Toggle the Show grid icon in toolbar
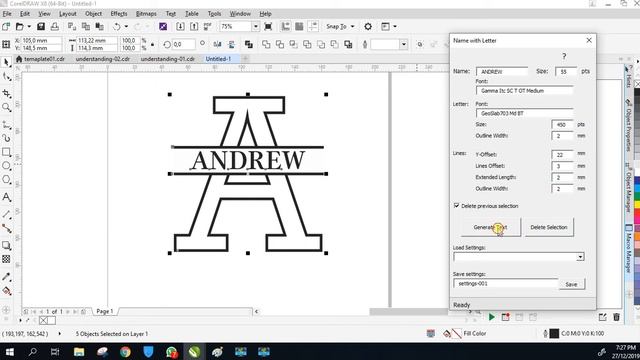Image resolution: width=640 pixels, height=360 pixels. [x=299, y=27]
